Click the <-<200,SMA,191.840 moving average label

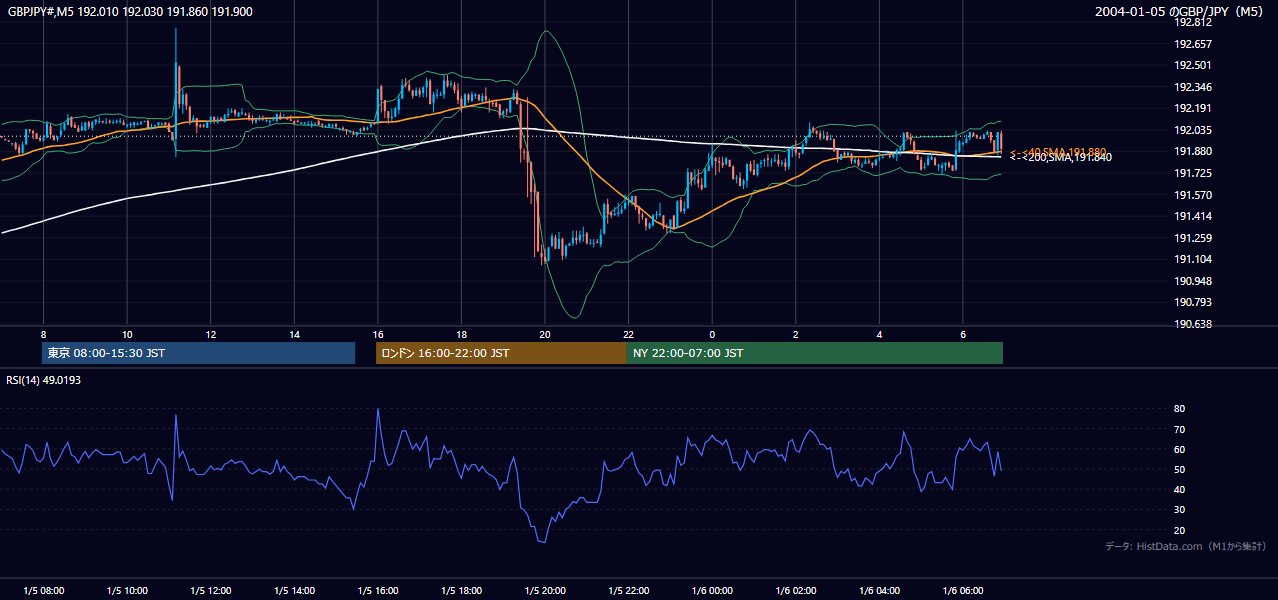pyautogui.click(x=1060, y=157)
